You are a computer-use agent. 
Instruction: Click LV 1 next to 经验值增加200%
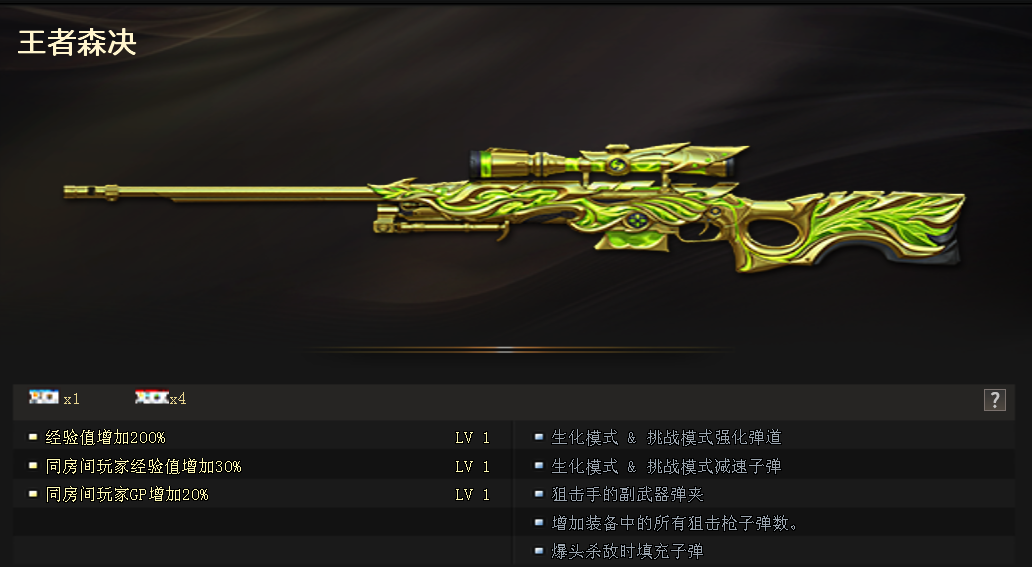(473, 438)
